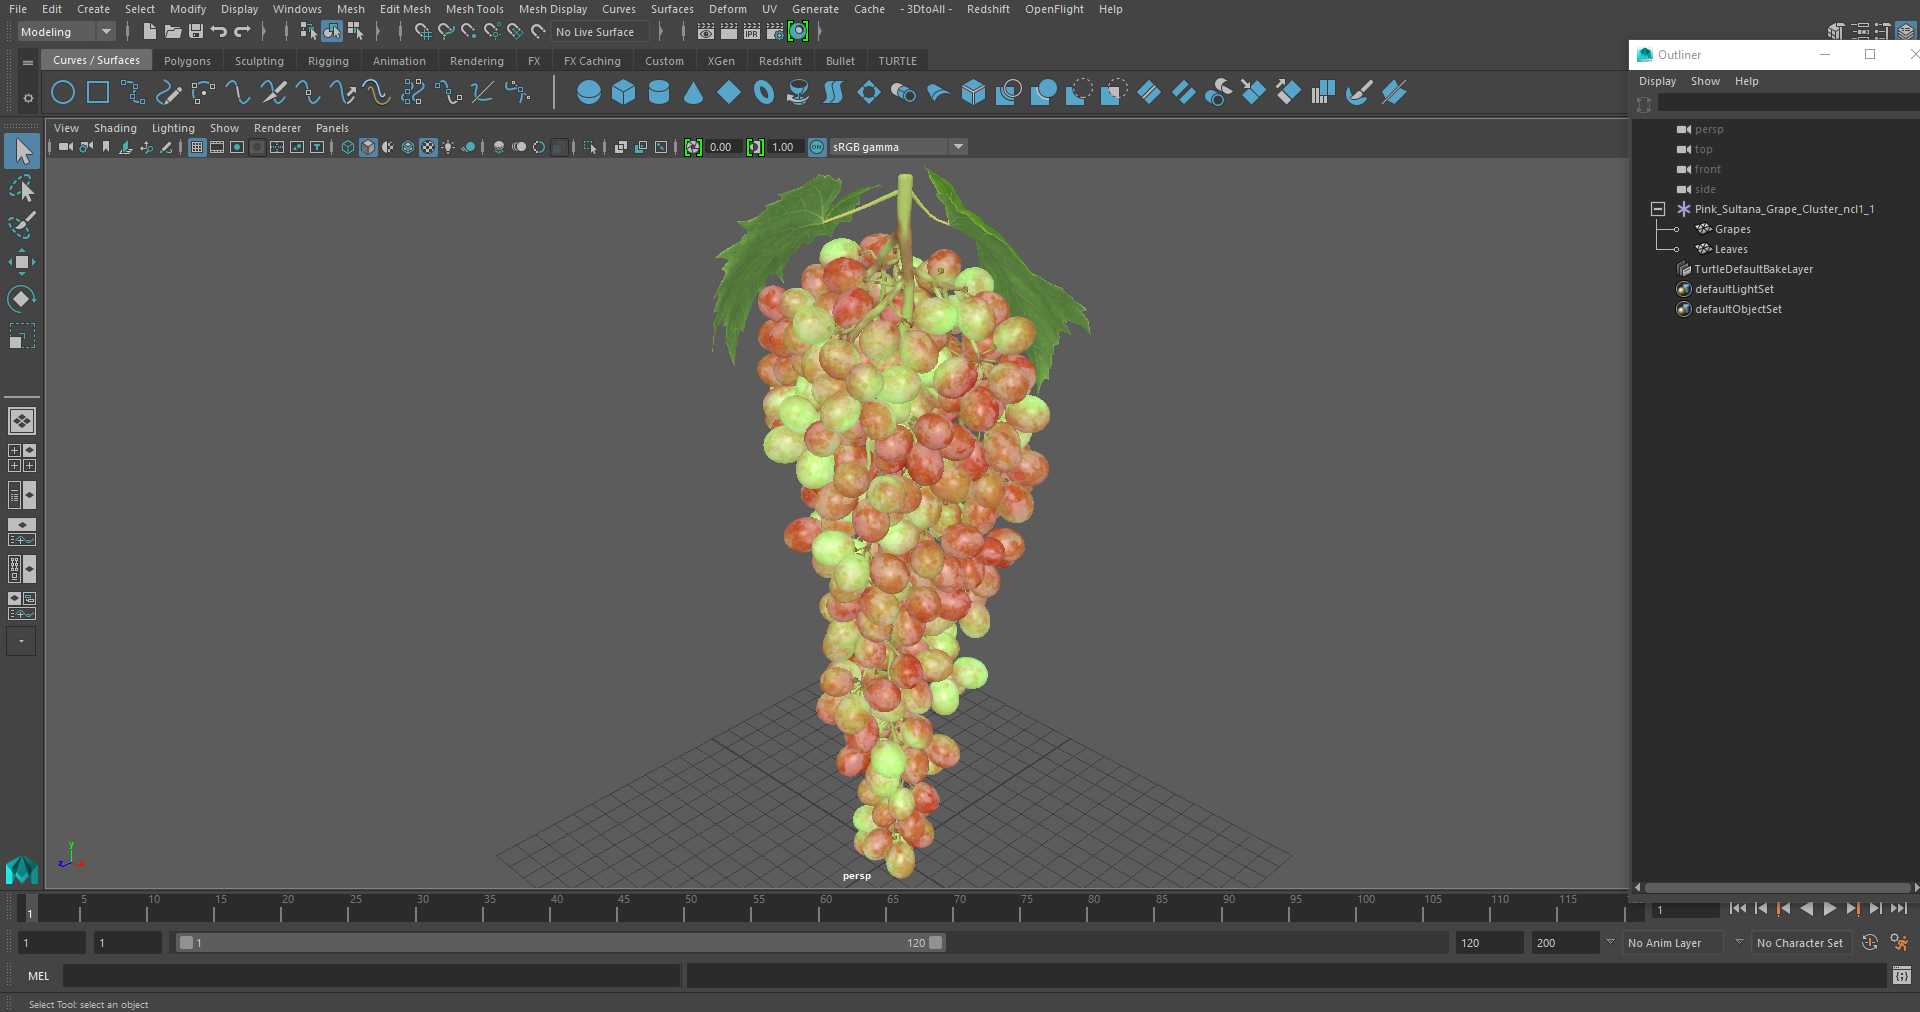Activate the Lasso Select tool

coord(22,189)
